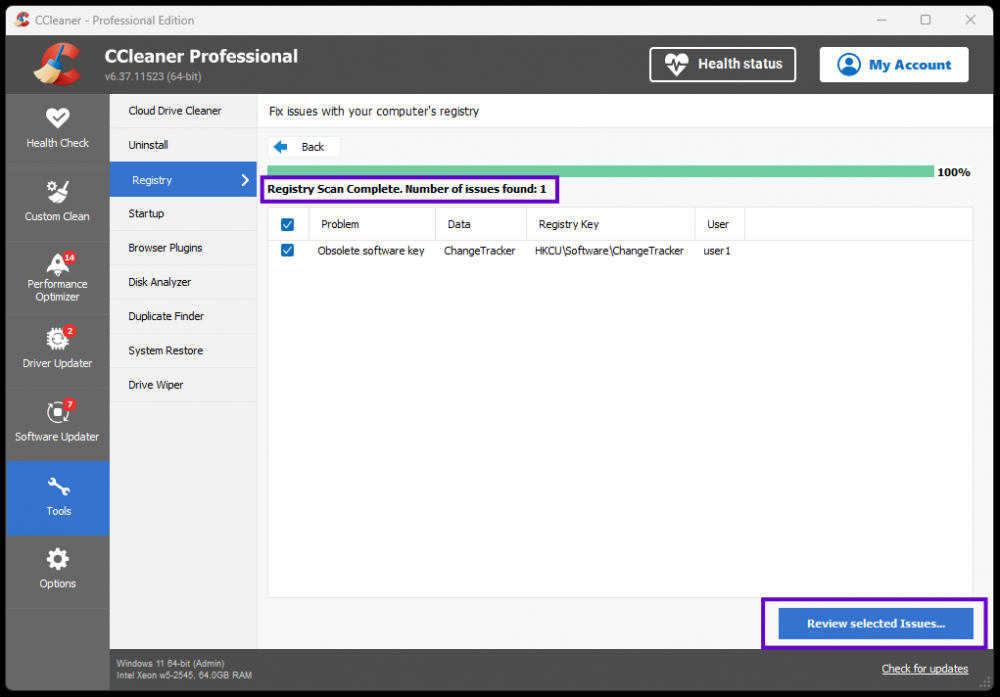This screenshot has width=1000, height=697.
Task: Select the 'Obsolete software key' cell
Action: [x=371, y=251]
